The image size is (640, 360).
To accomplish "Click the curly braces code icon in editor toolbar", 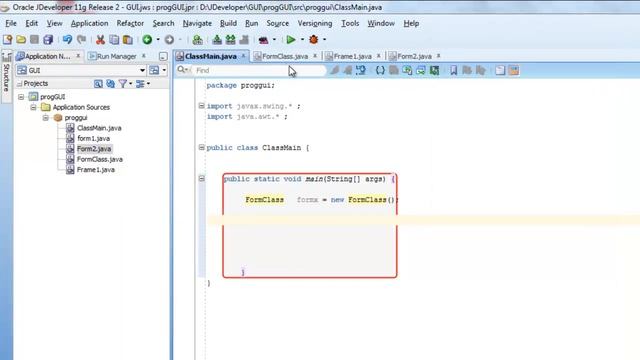I will click(380, 70).
